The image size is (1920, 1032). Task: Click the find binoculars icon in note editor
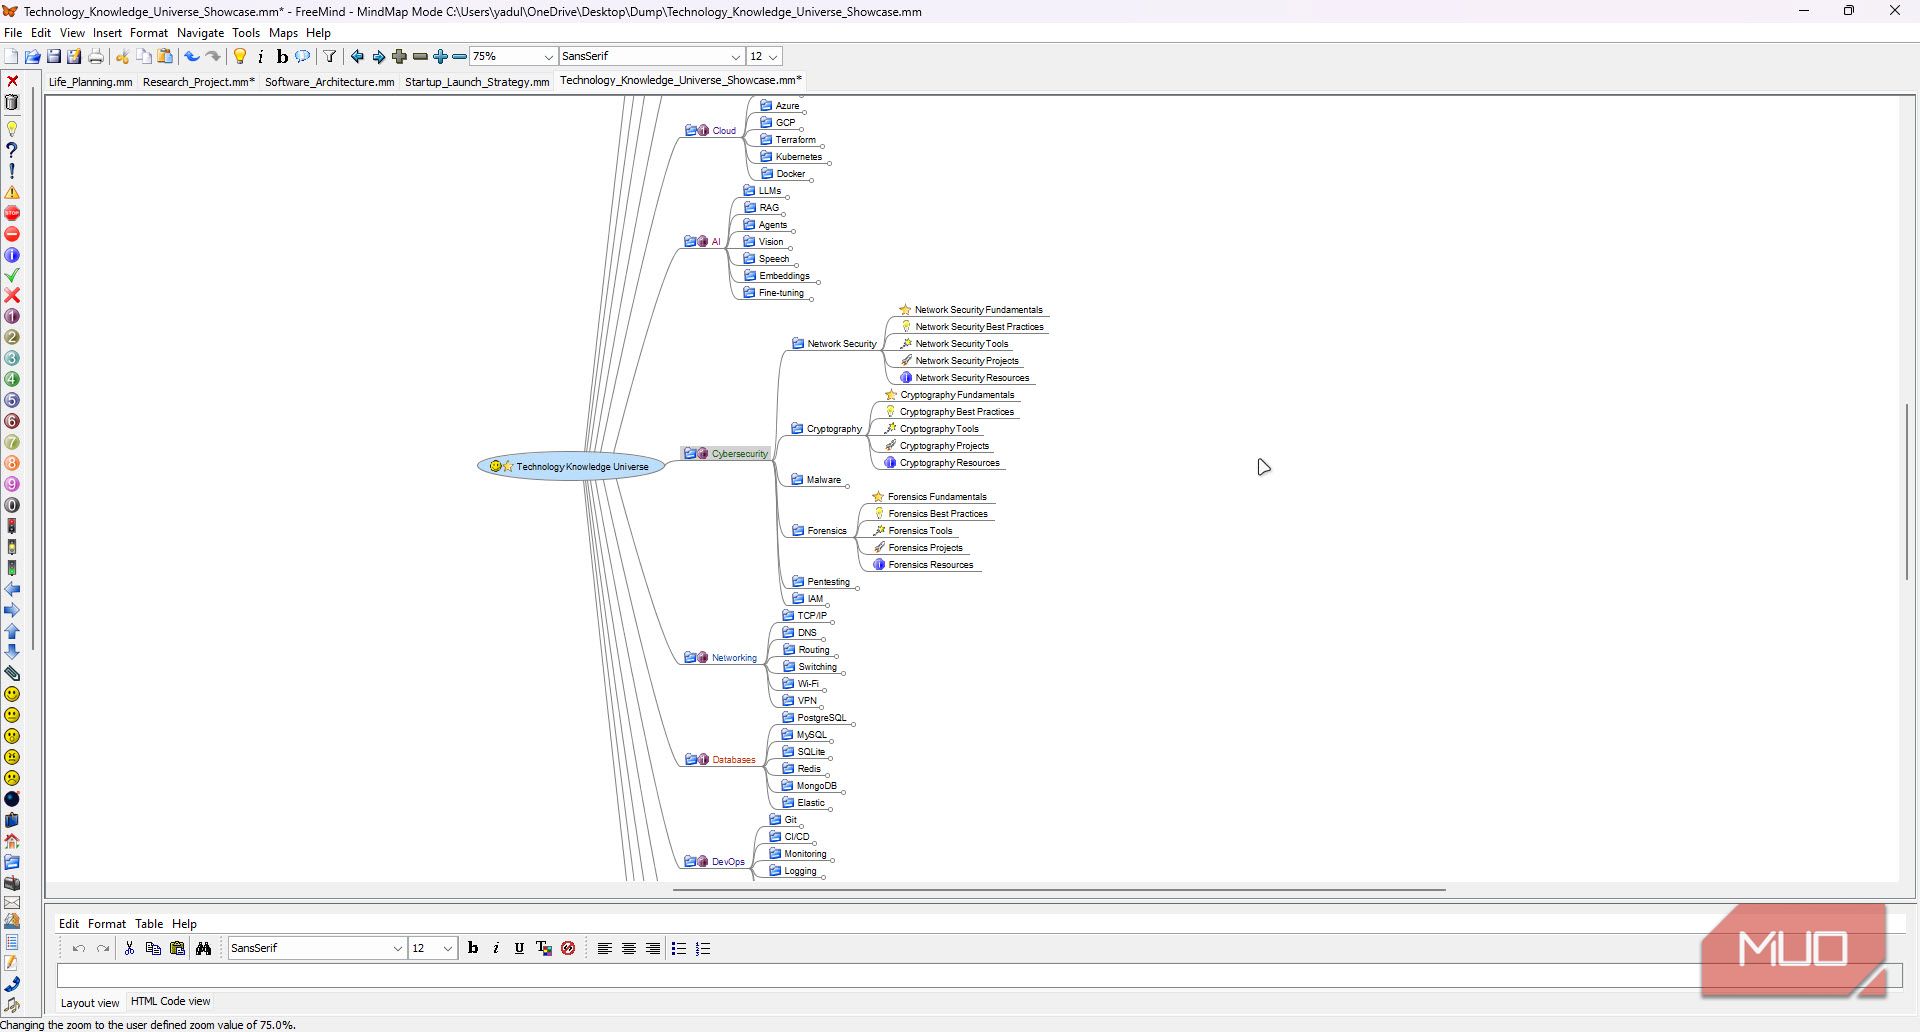point(203,949)
